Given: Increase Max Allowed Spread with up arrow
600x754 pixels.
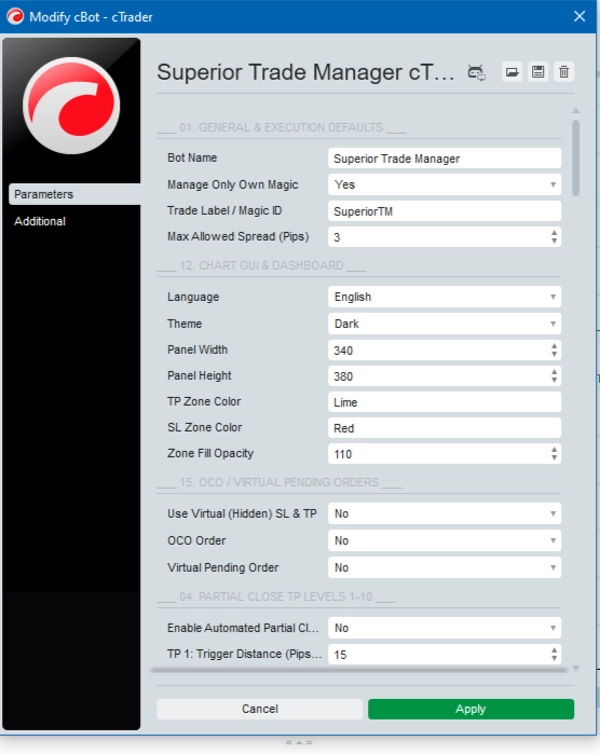Looking at the screenshot, I should point(554,233).
